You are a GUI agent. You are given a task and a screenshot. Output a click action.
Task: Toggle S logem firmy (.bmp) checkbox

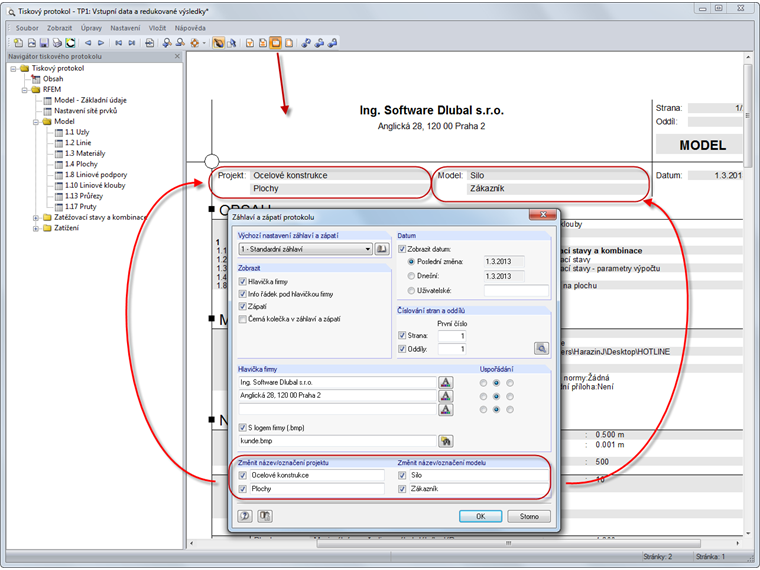tap(242, 428)
